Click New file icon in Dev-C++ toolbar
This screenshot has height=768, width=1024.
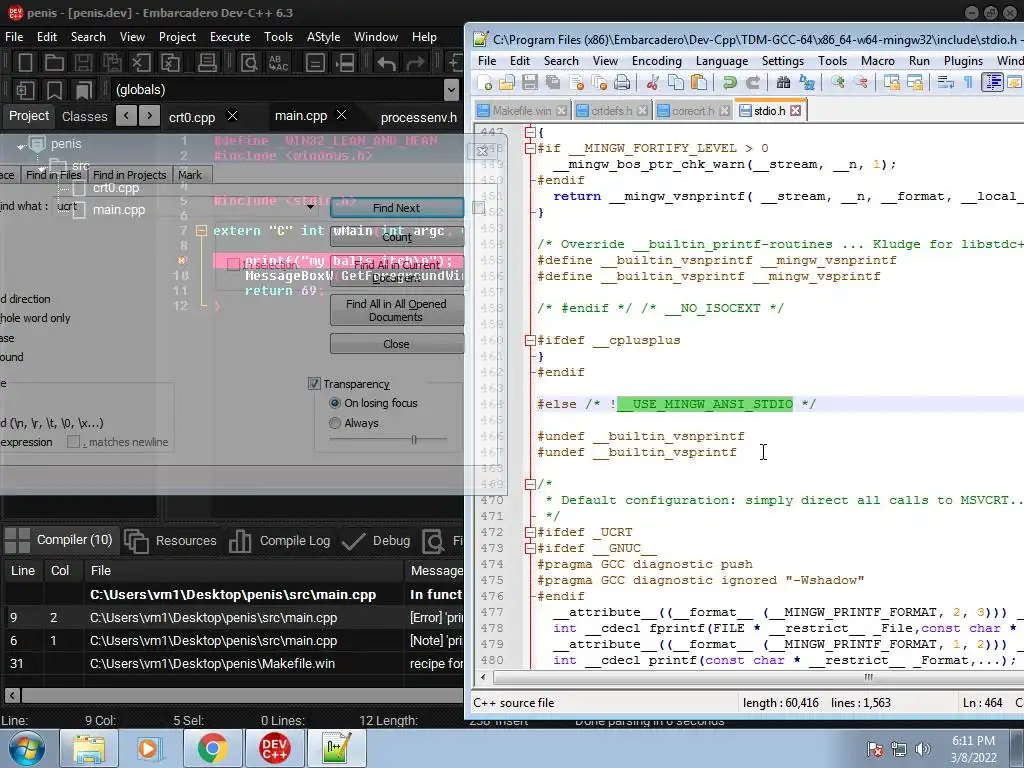click(25, 63)
